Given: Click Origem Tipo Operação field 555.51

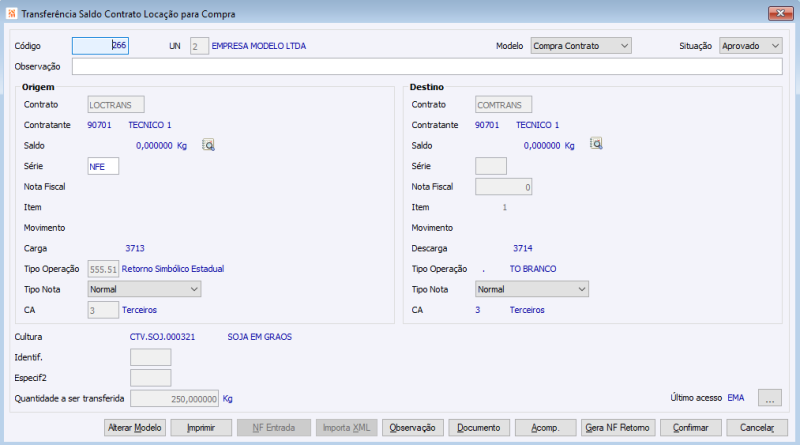Looking at the screenshot, I should coord(103,269).
